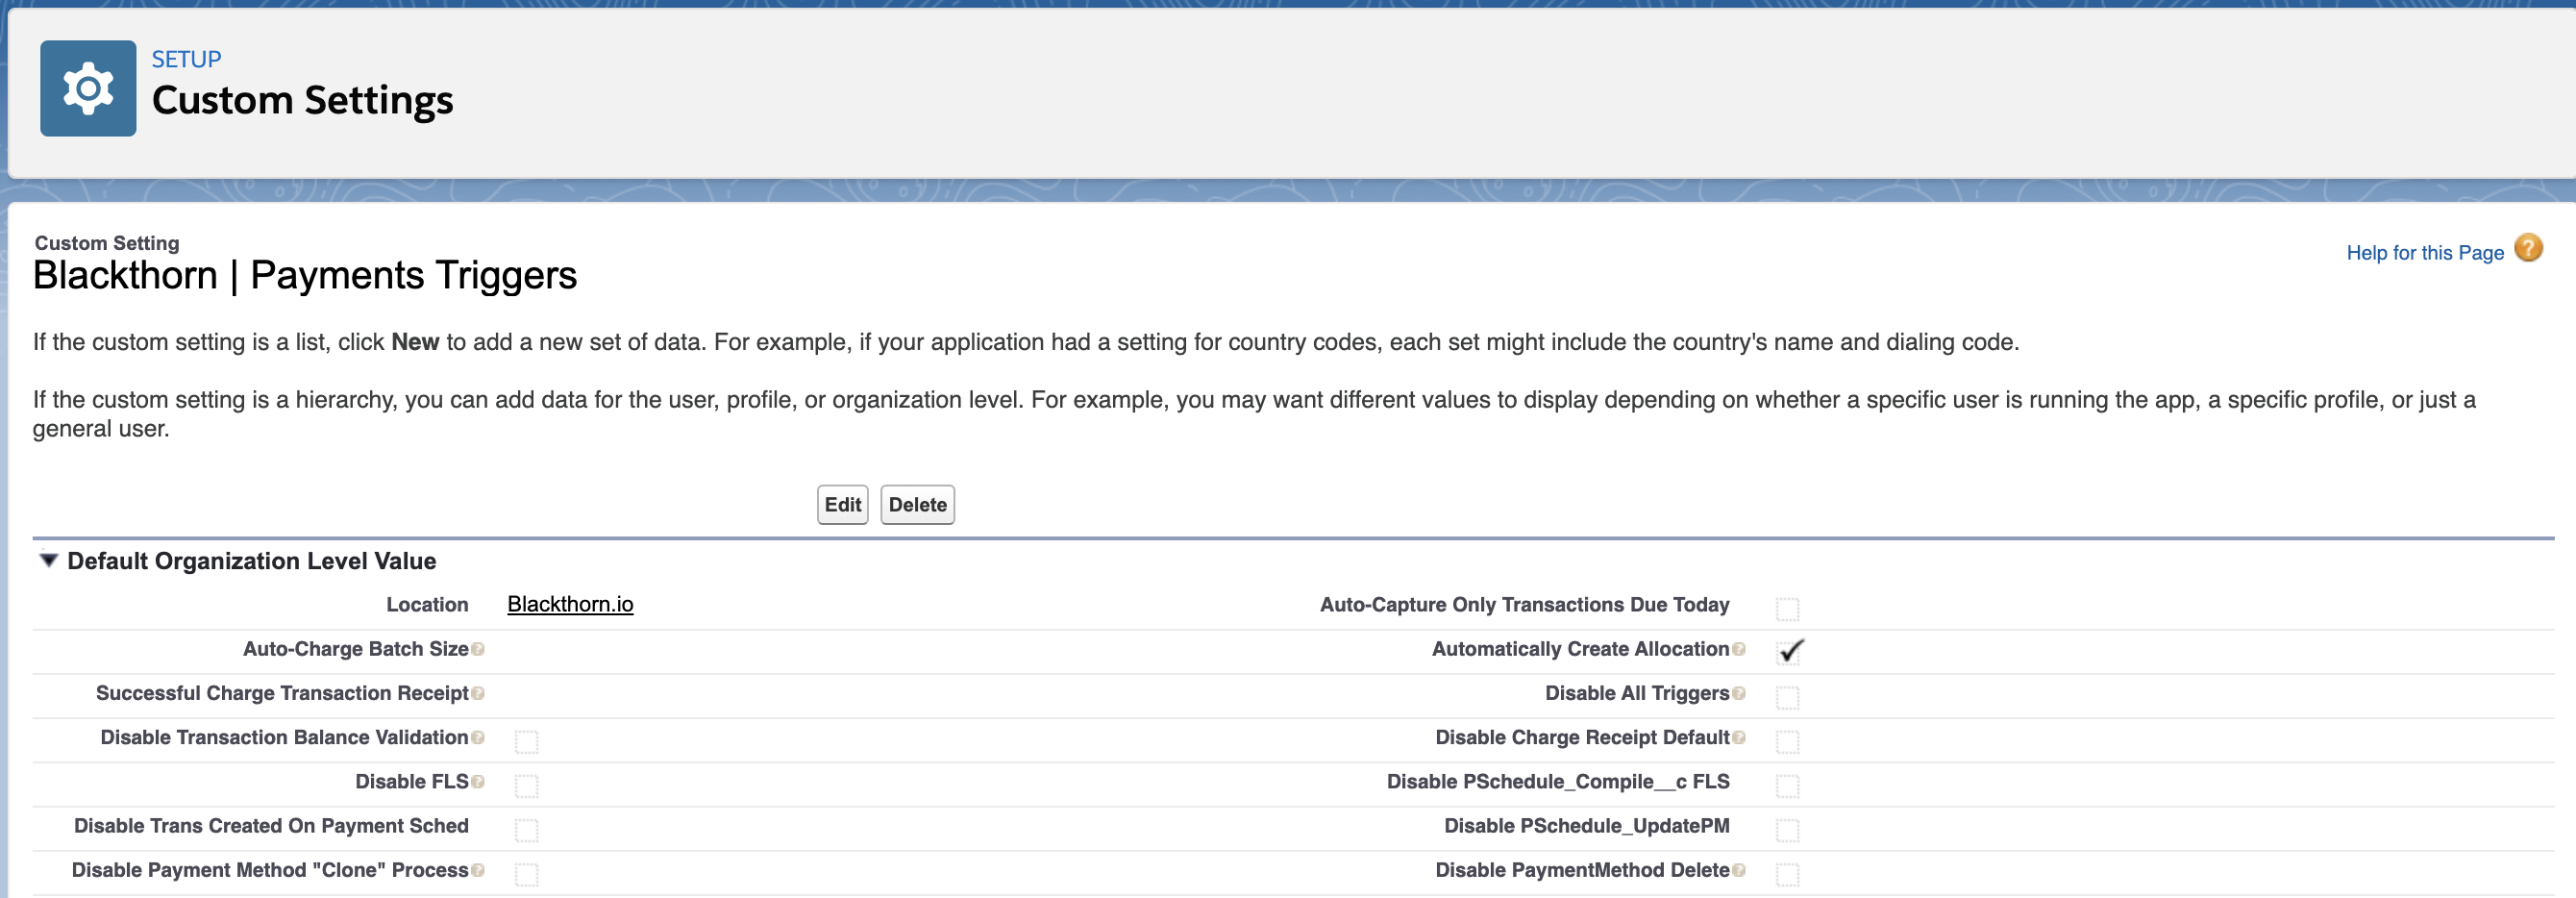Image resolution: width=2576 pixels, height=898 pixels.
Task: Click the Custom Settings page title
Action: tap(302, 100)
